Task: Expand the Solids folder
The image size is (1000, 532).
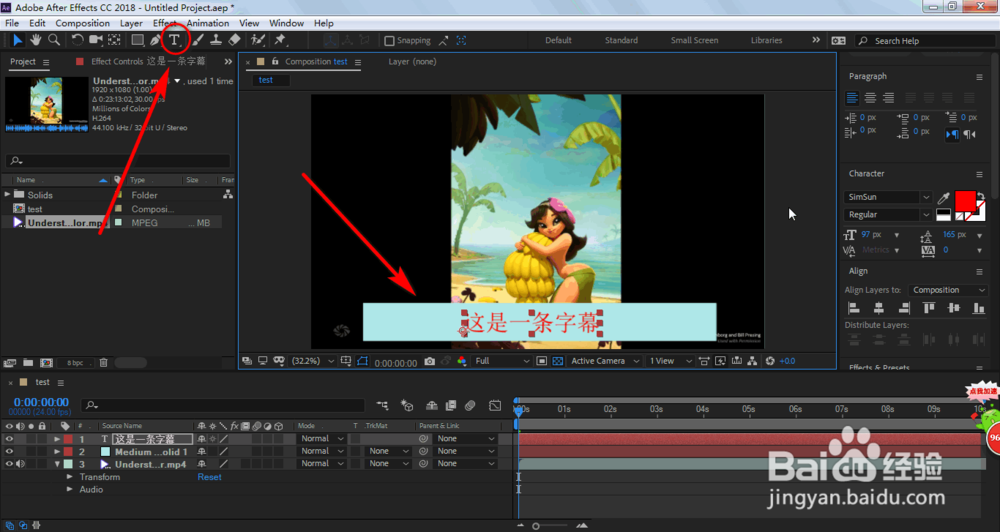Action: pyautogui.click(x=8, y=195)
